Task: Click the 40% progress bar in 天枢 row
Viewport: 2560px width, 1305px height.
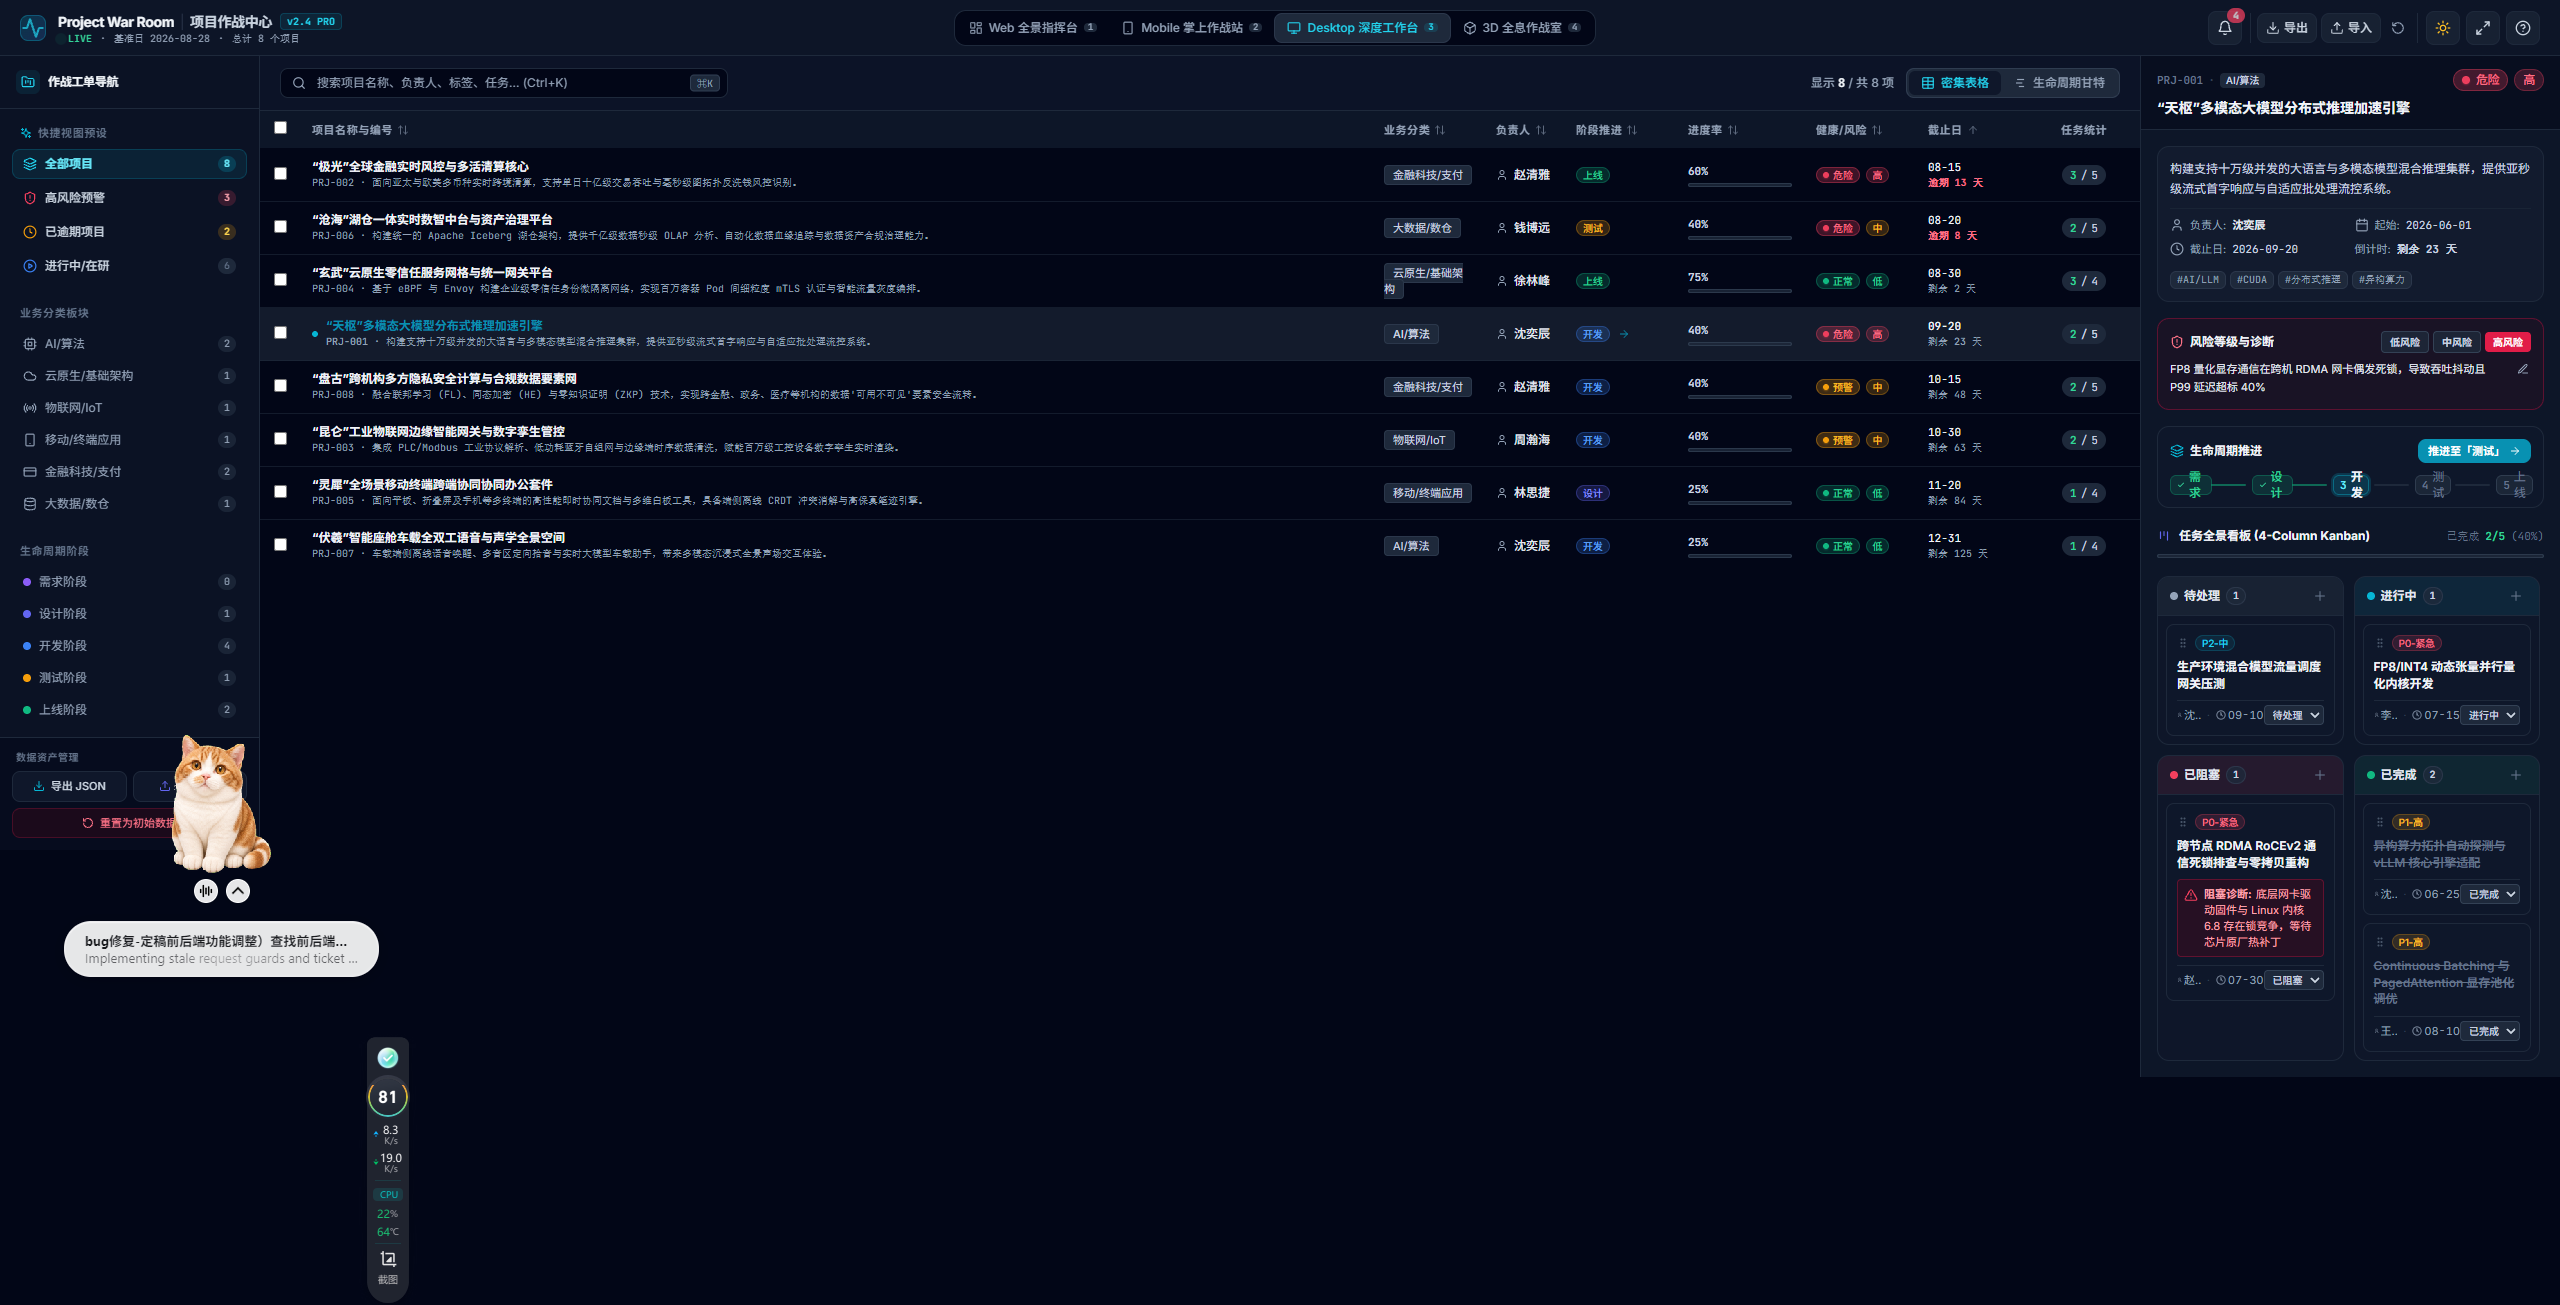Action: 1739,344
